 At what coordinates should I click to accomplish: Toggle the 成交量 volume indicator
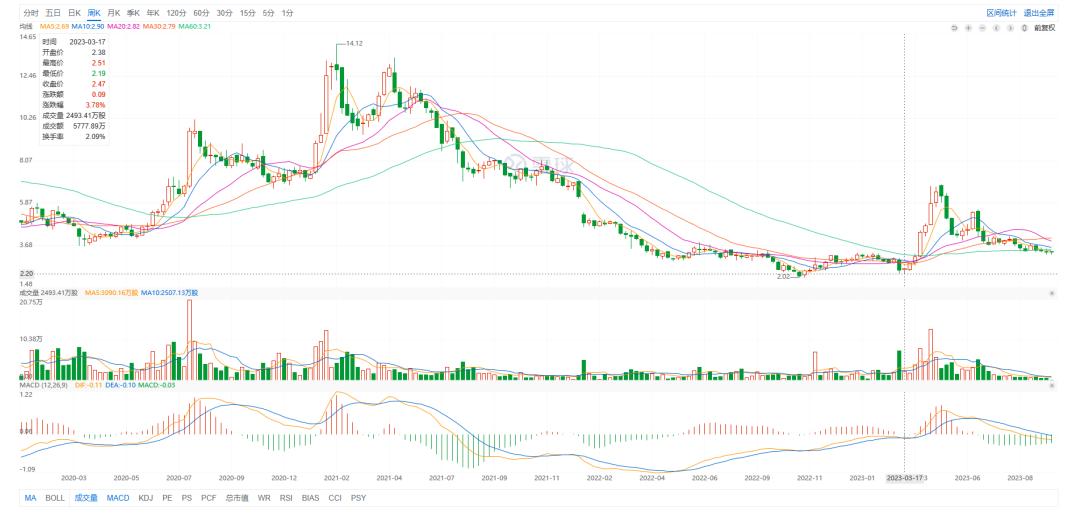pos(86,498)
